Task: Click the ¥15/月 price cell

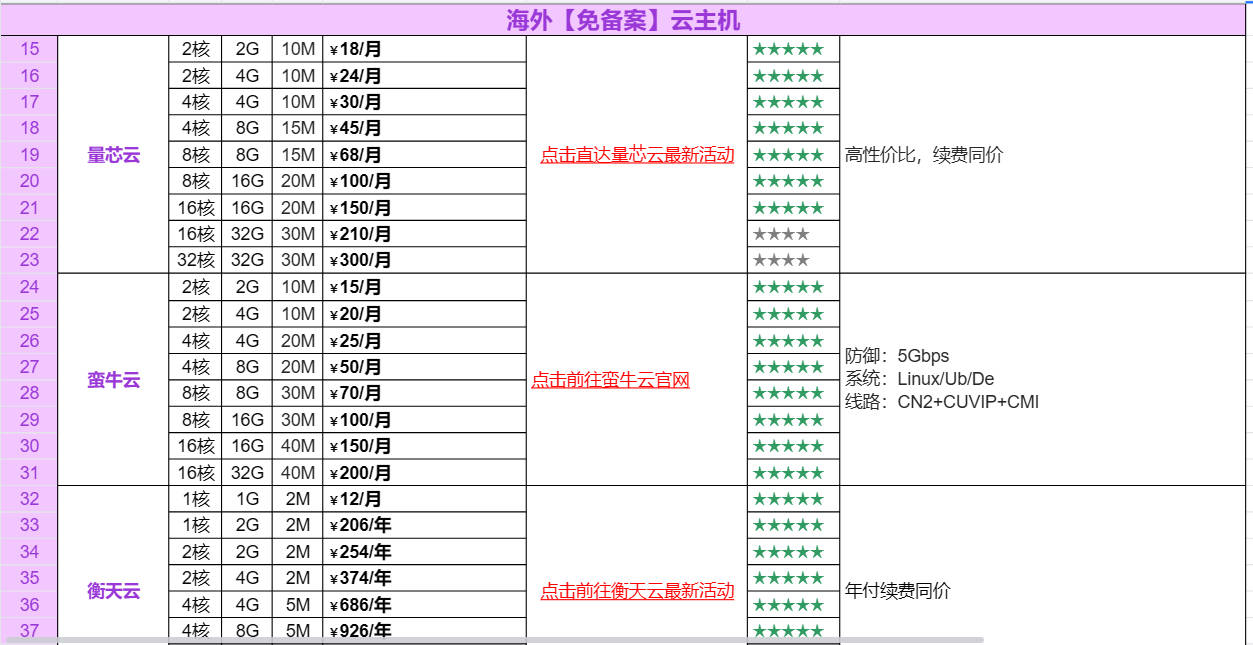Action: [x=424, y=287]
